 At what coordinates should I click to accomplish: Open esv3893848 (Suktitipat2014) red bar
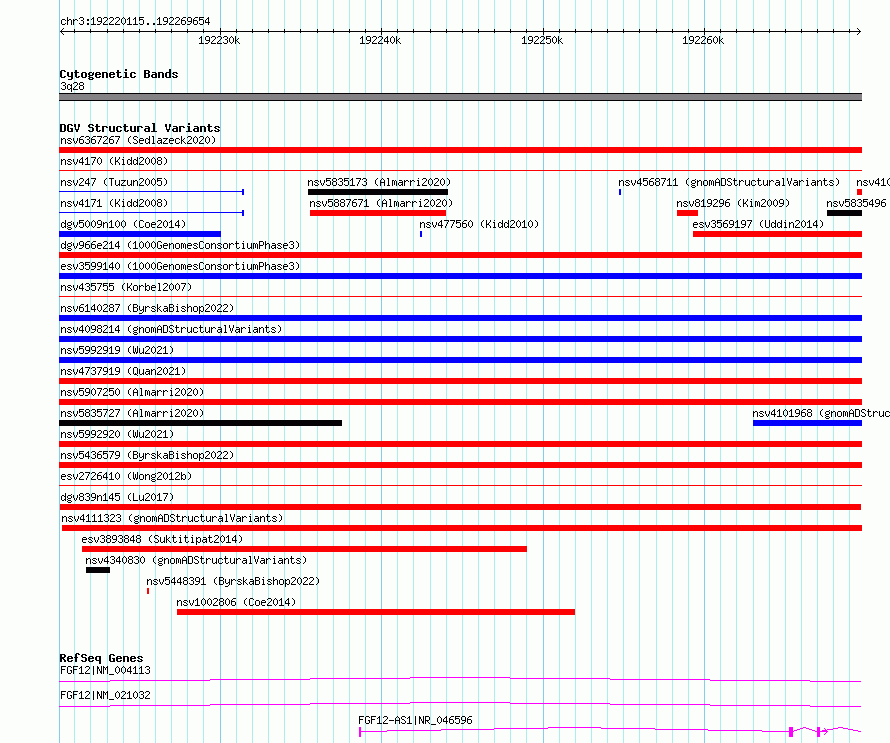point(304,549)
